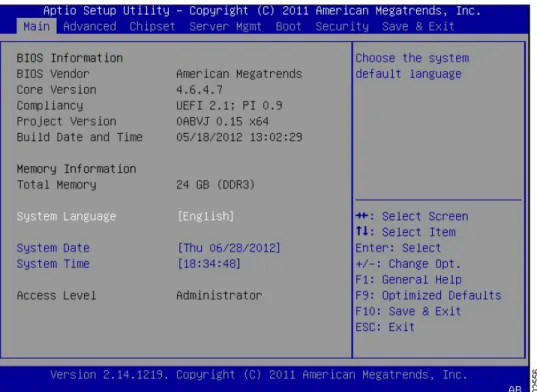Click the Version 2.14.1219 footer text
The image size is (537, 392).
(259, 375)
